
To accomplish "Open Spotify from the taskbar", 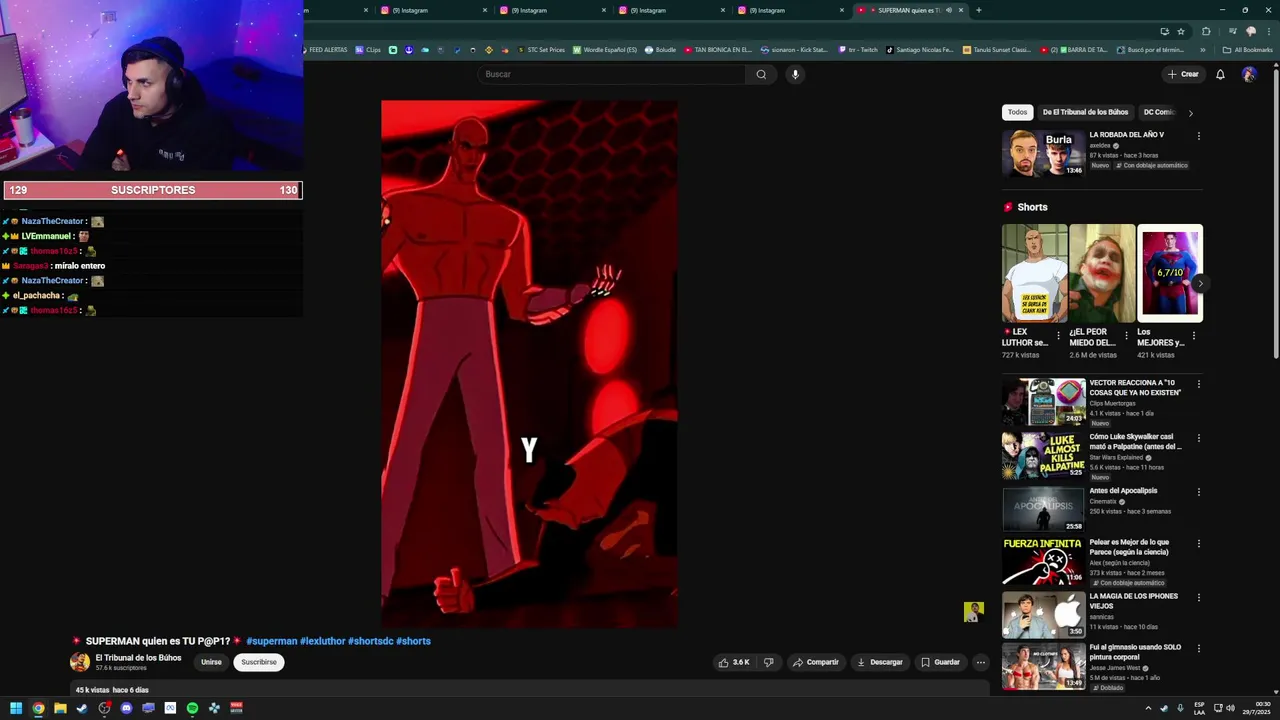I will 192,708.
